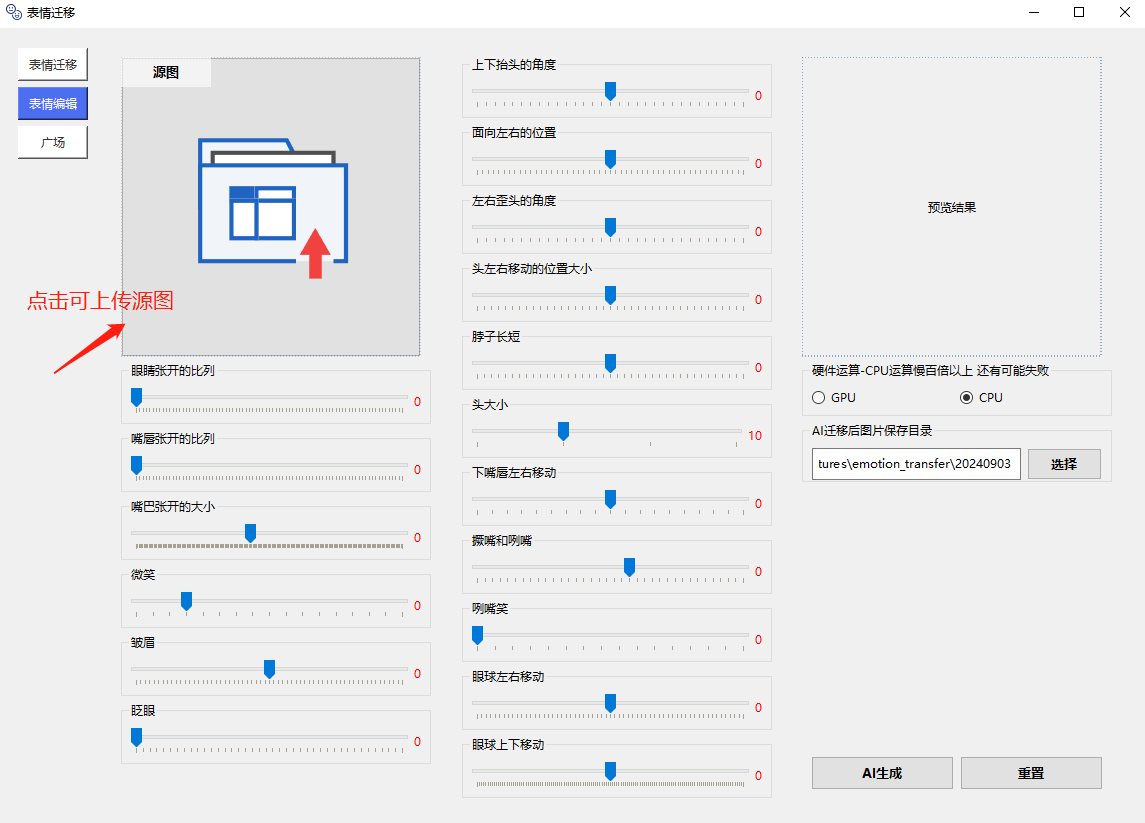Click the app icon in title bar
Viewport: 1145px width, 823px height.
13,12
